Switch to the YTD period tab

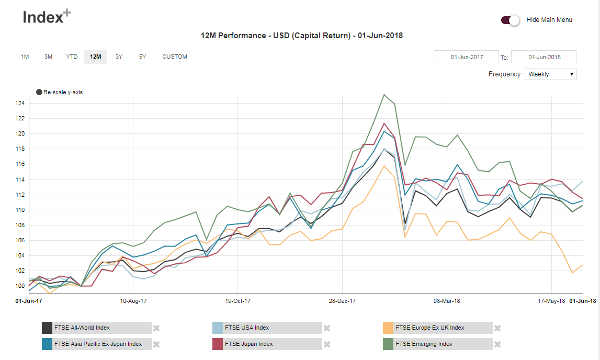(72, 57)
